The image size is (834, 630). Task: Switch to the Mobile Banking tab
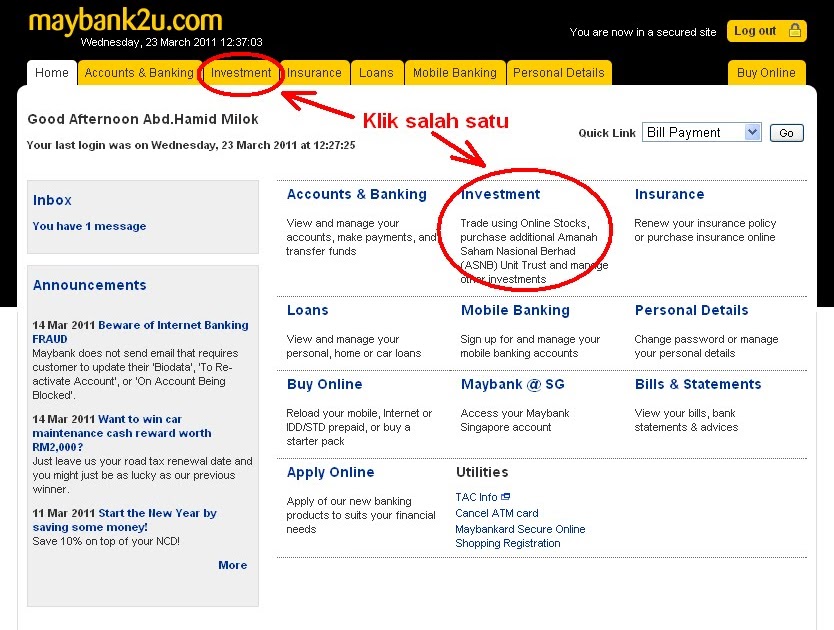click(x=454, y=72)
